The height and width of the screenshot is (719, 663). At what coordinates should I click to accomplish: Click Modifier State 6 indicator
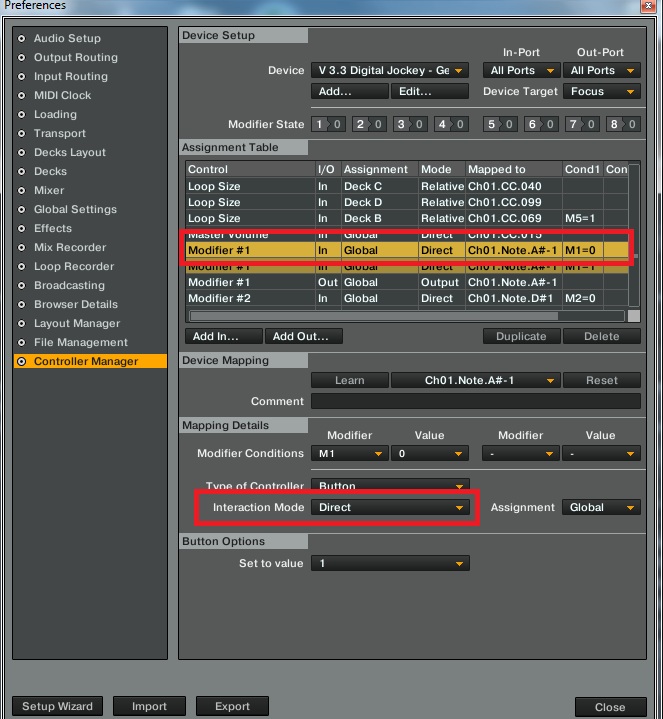[x=541, y=124]
